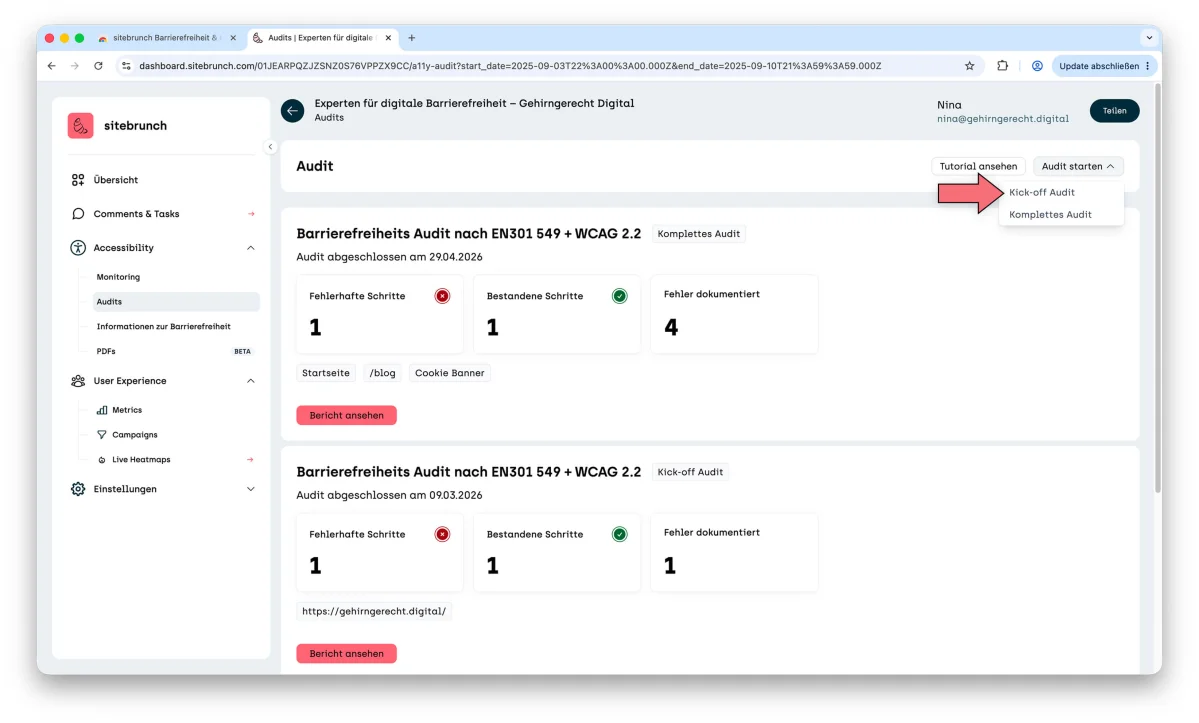Click the Kick-off Audit badge in the second audit
The height and width of the screenshot is (723, 1199).
[x=690, y=472]
